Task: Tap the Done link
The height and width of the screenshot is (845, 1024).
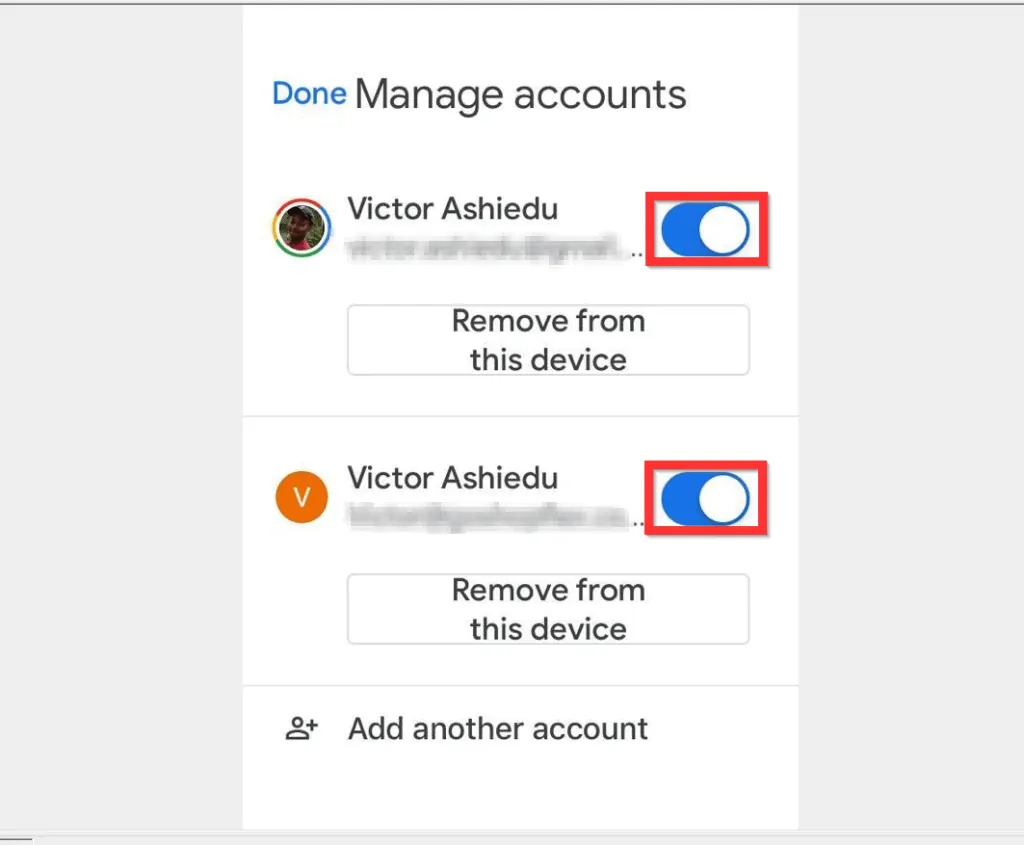Action: (309, 94)
